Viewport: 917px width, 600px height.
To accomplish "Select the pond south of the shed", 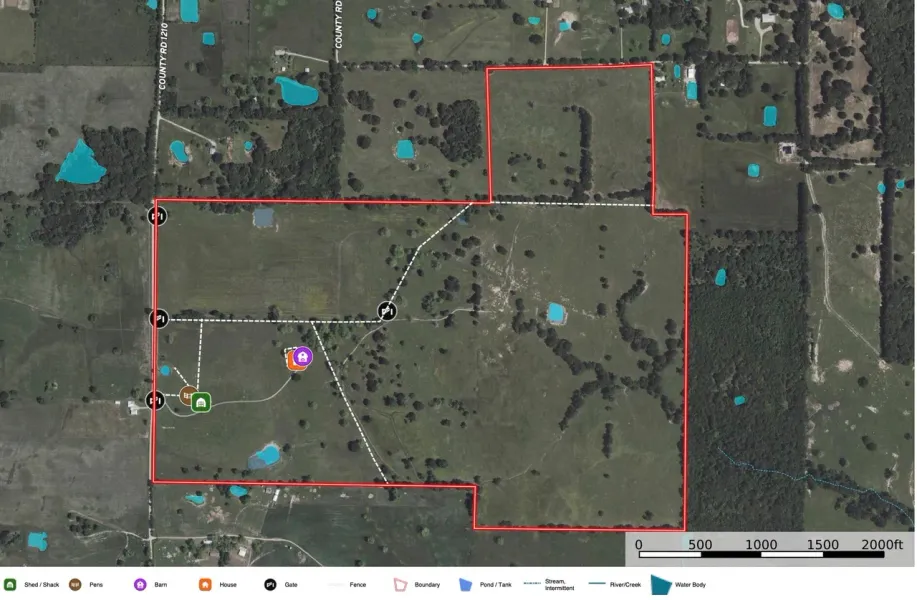I will point(264,456).
